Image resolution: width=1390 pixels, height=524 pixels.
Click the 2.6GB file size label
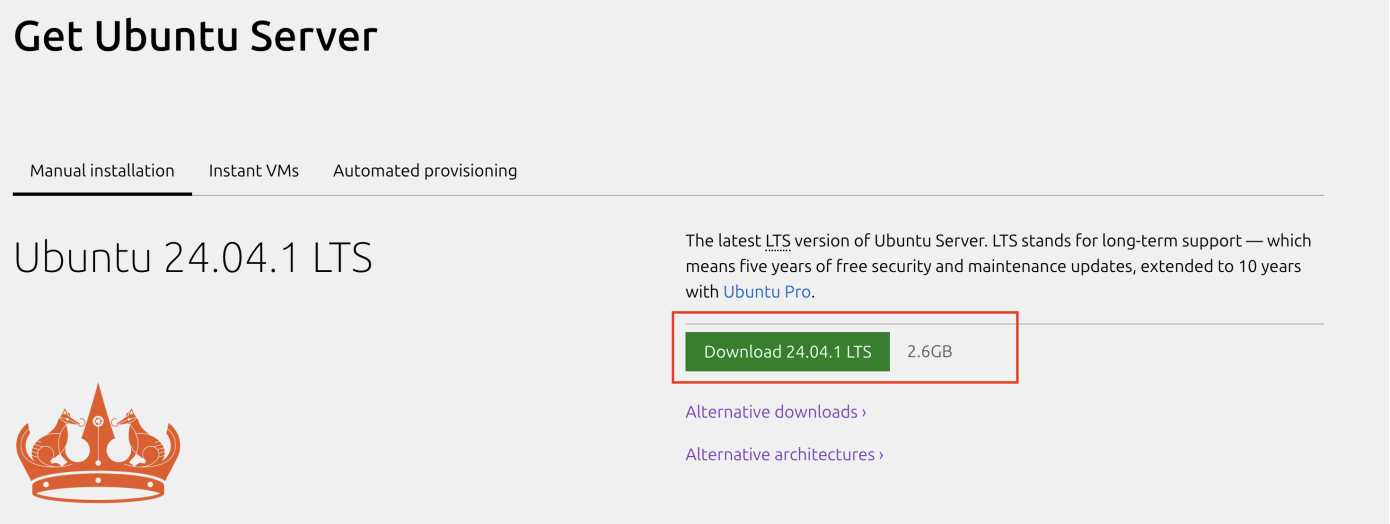pyautogui.click(x=929, y=352)
